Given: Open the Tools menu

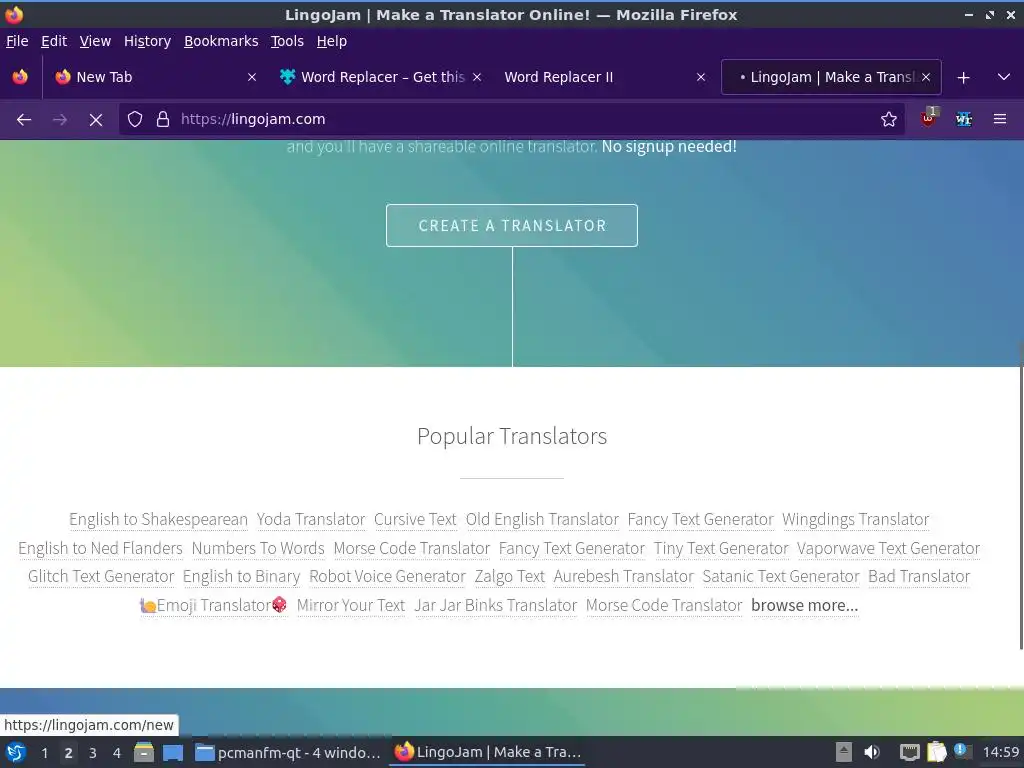Looking at the screenshot, I should coord(287,41).
